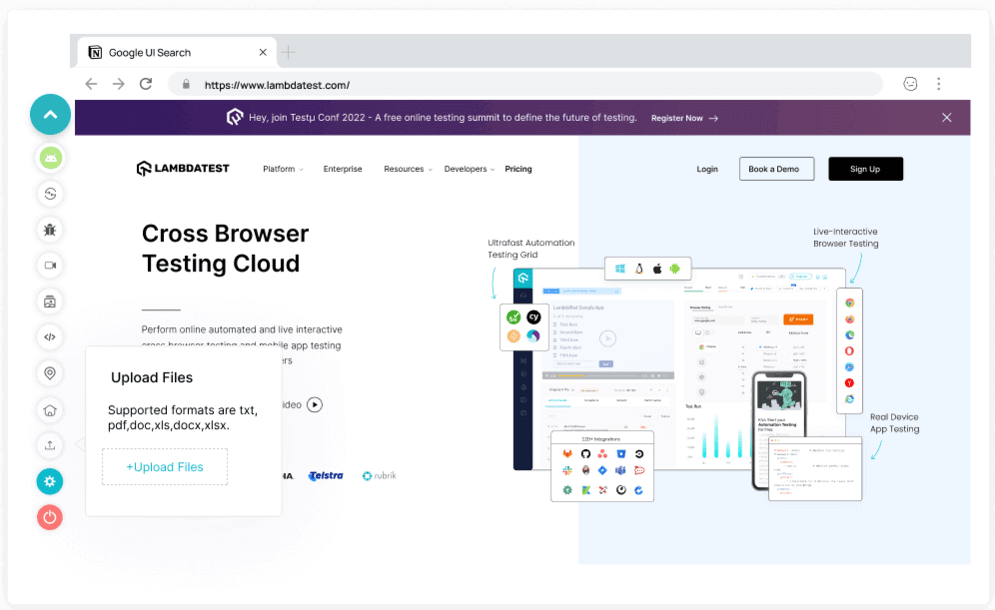Select the Google UI Search tab
This screenshot has height=610, width=995.
[x=177, y=53]
